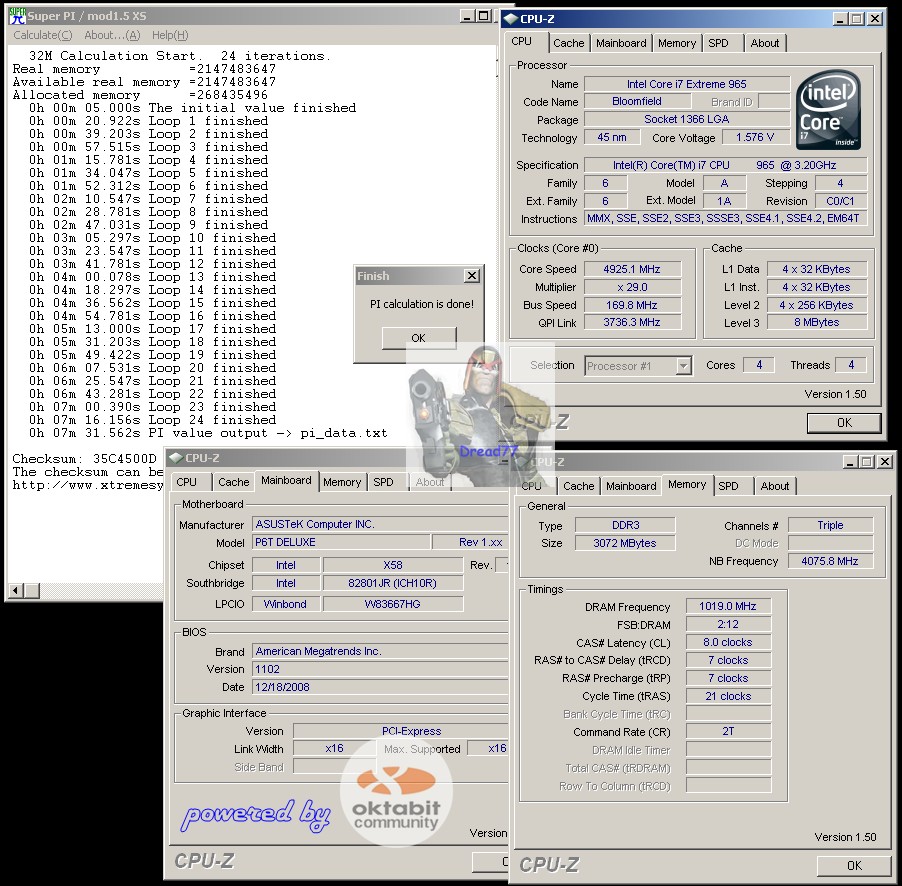This screenshot has height=886, width=902.
Task: Click OK in the Finish dialog
Action: [x=419, y=338]
